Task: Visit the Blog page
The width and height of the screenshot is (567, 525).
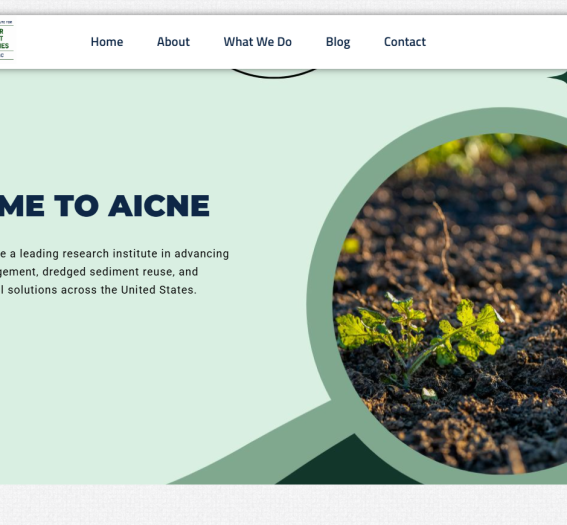Action: pos(338,42)
